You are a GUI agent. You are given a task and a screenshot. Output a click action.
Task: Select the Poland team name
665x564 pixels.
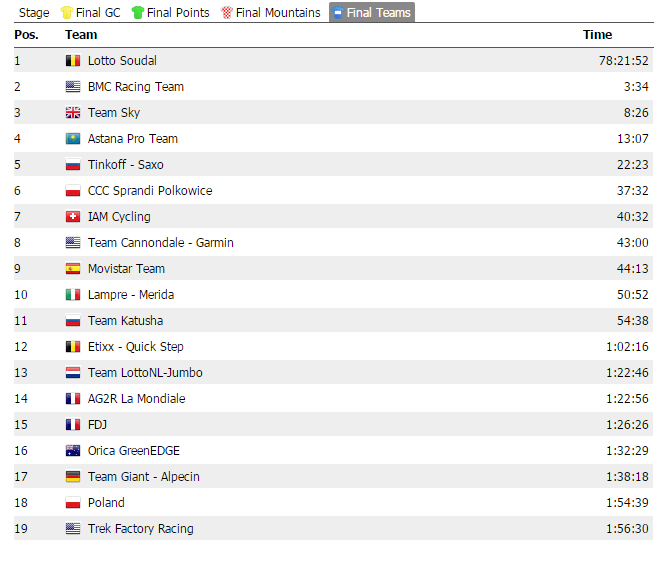click(x=106, y=503)
